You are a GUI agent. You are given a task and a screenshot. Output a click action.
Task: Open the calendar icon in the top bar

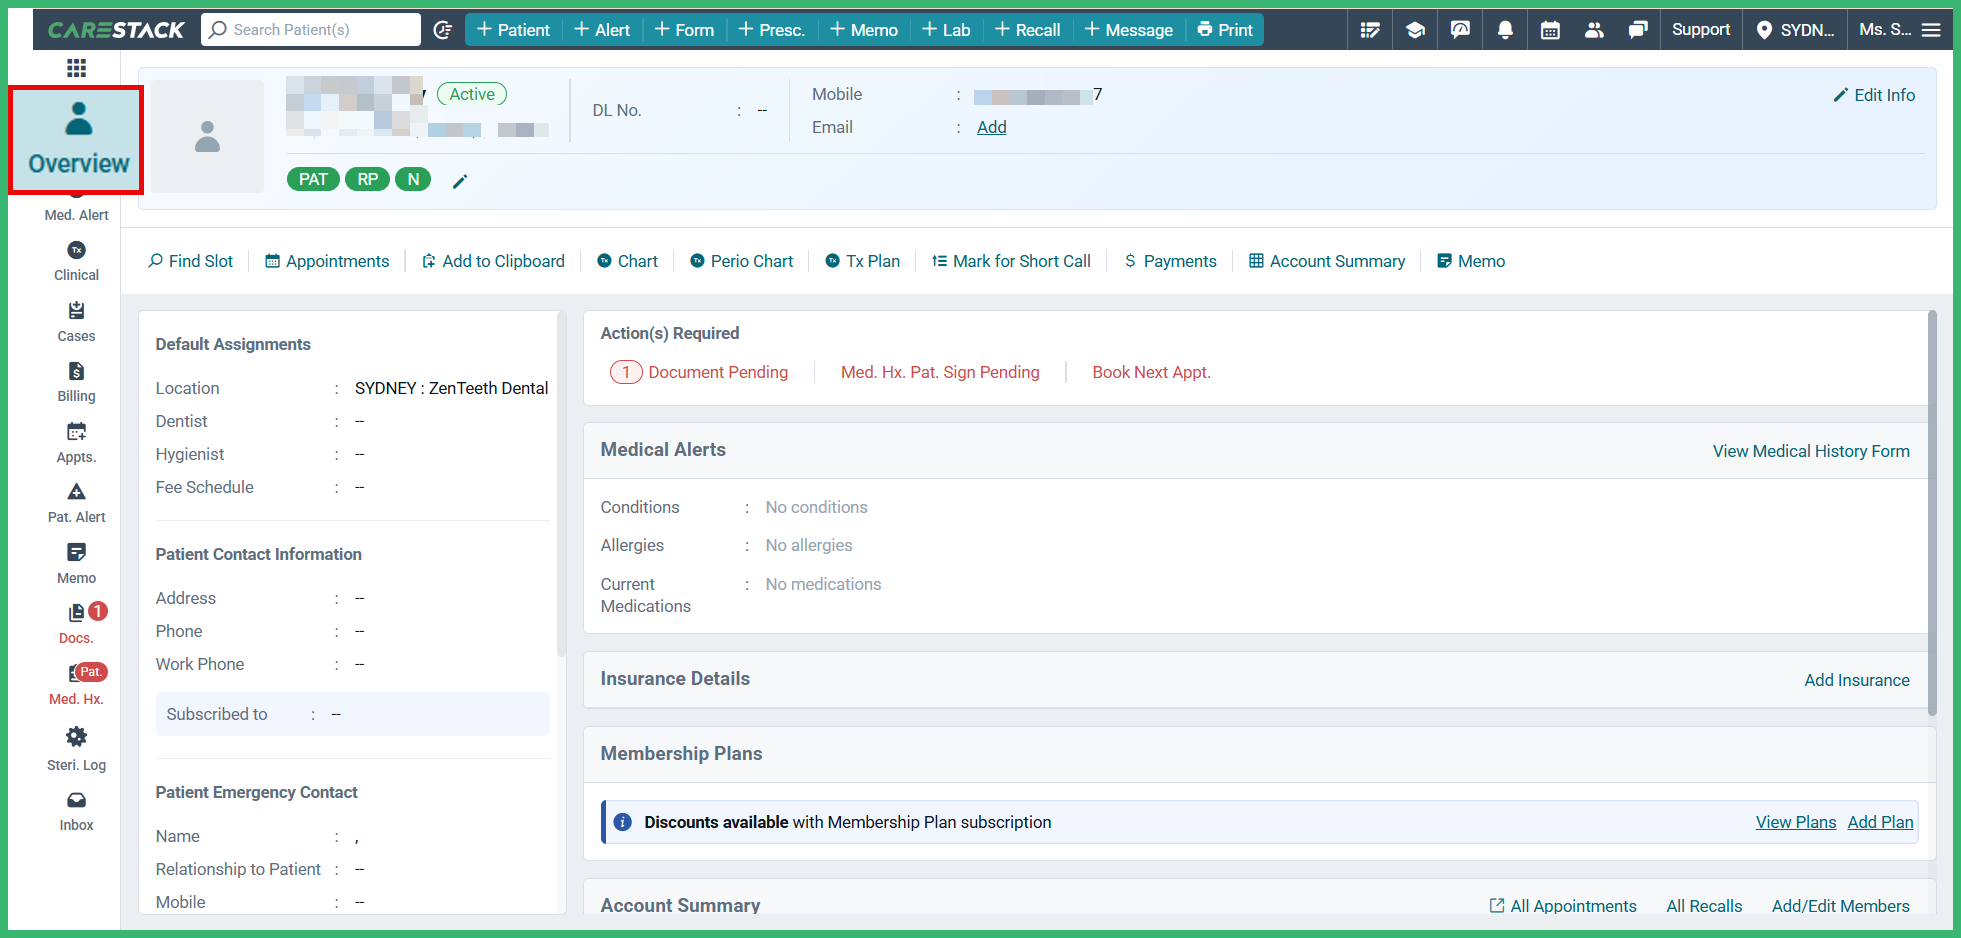[x=1549, y=29]
